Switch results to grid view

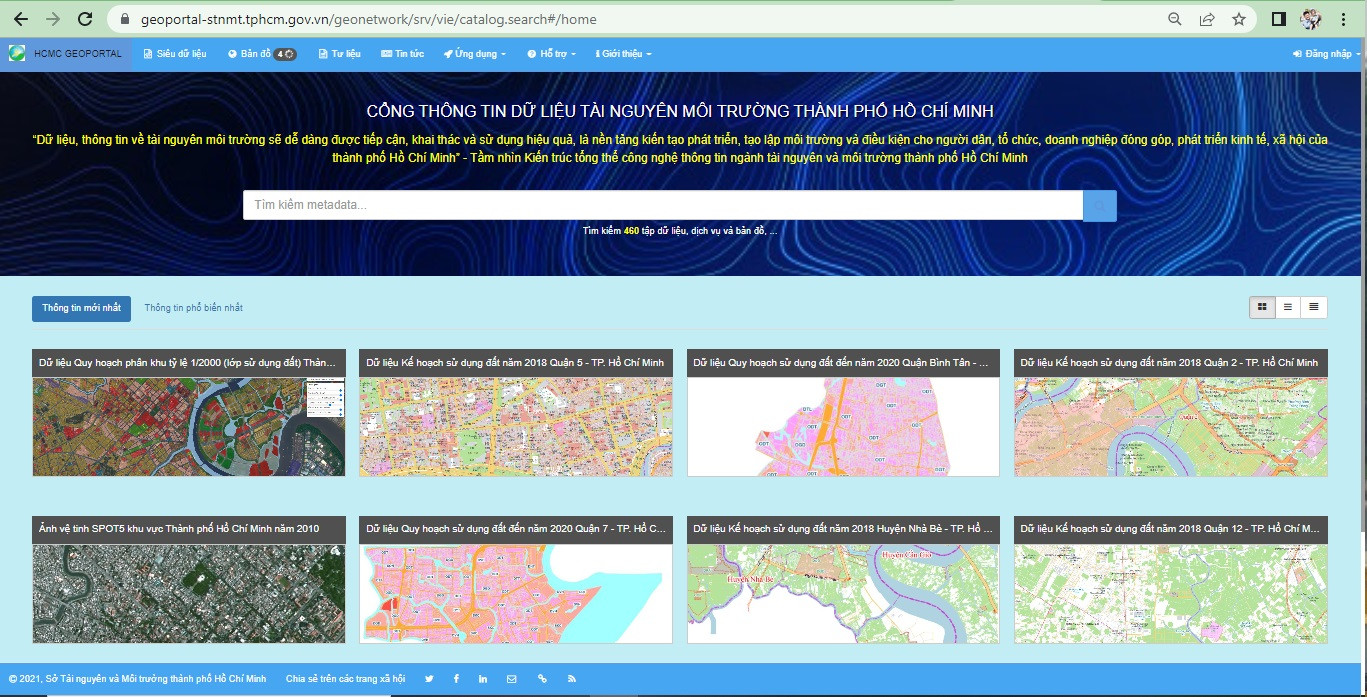coord(1262,307)
